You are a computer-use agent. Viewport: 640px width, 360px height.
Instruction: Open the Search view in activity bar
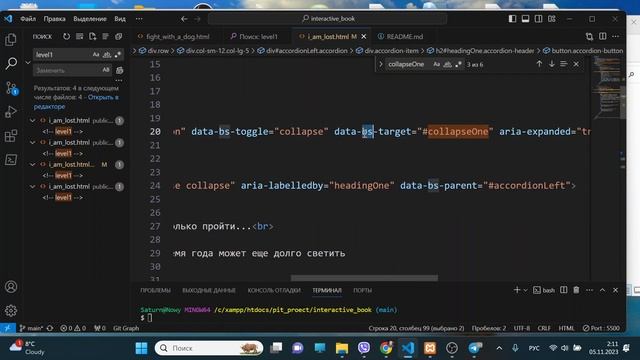[11, 63]
